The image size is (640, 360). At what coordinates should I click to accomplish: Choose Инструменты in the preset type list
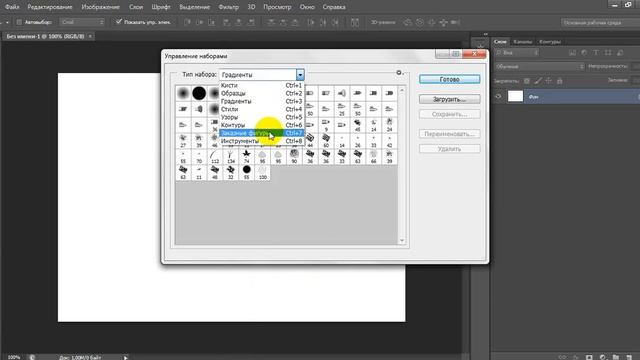pos(262,141)
